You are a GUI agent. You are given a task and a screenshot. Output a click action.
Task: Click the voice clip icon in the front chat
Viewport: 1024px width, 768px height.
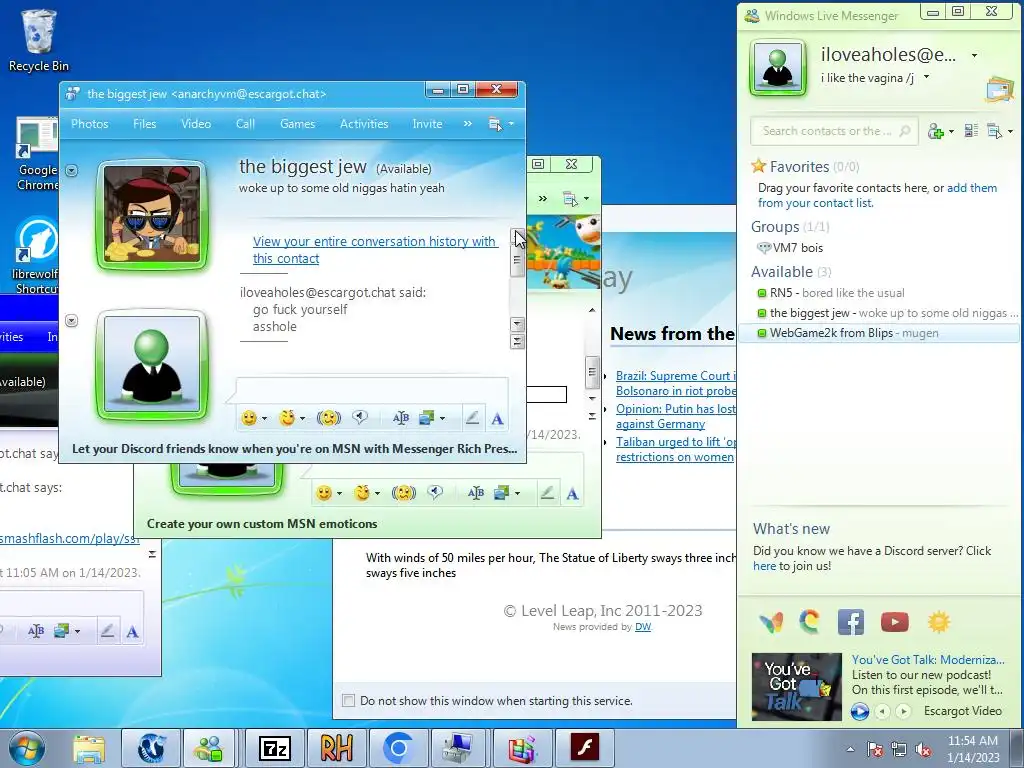point(360,418)
